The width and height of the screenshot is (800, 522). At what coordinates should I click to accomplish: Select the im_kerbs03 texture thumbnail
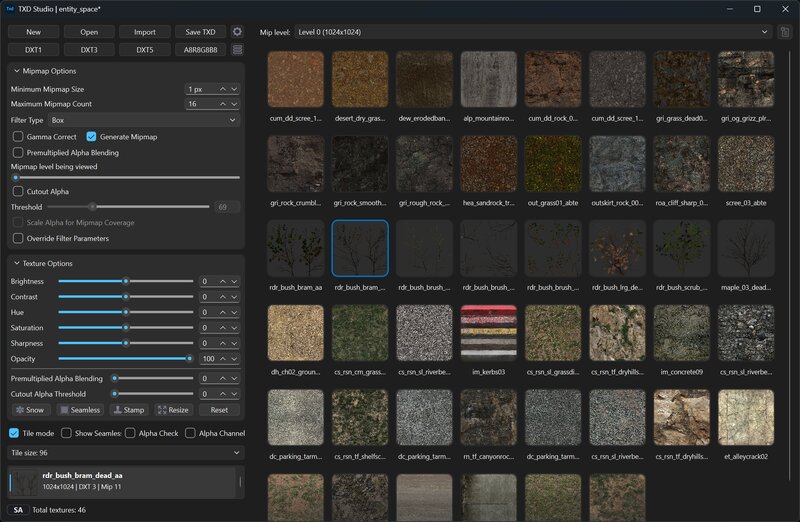point(488,333)
